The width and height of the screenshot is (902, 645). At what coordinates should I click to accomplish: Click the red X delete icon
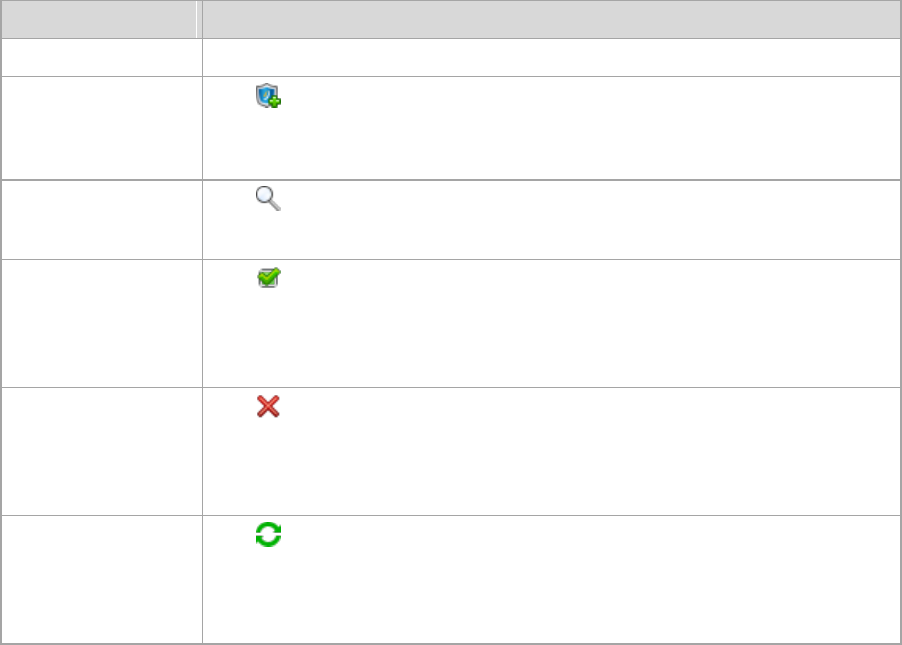pyautogui.click(x=268, y=406)
